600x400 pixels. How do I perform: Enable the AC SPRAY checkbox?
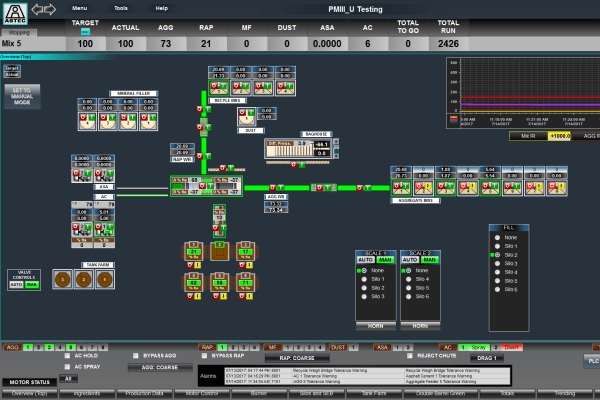point(67,367)
